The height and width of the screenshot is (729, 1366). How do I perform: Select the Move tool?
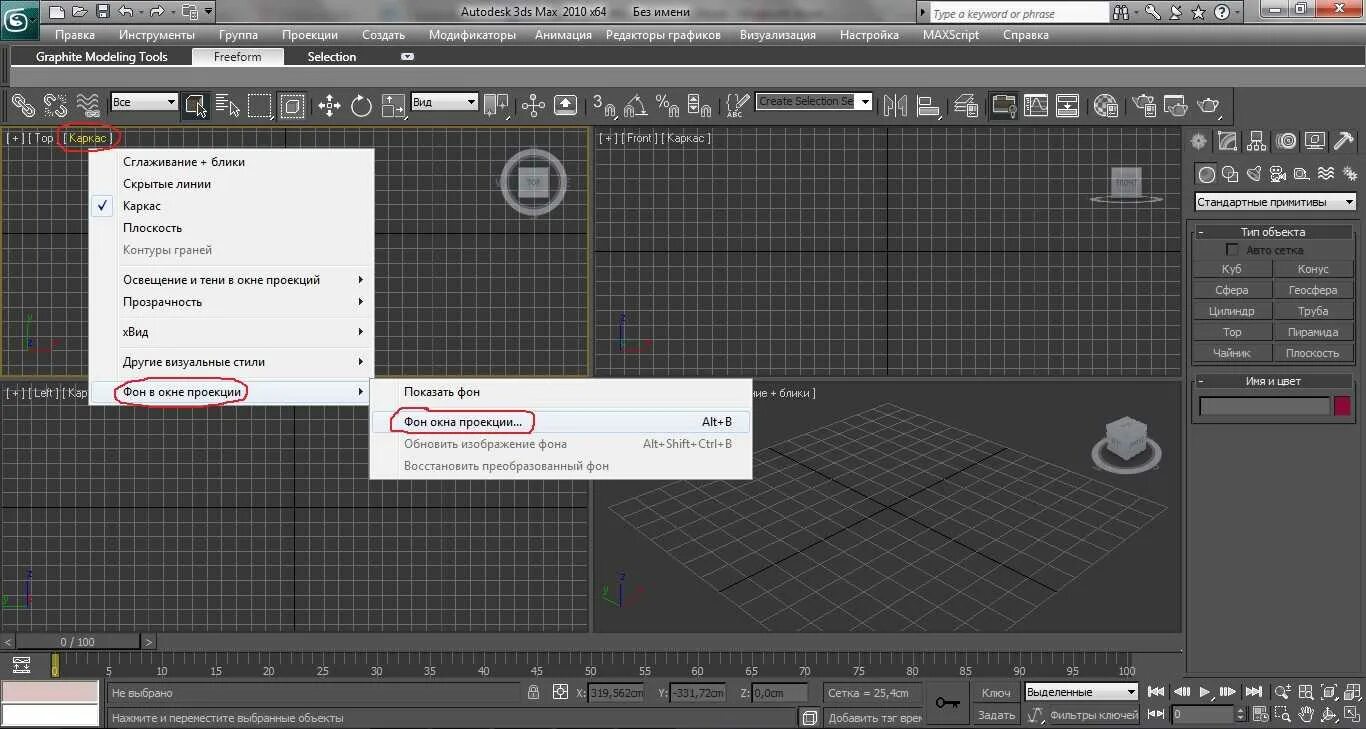tap(329, 104)
